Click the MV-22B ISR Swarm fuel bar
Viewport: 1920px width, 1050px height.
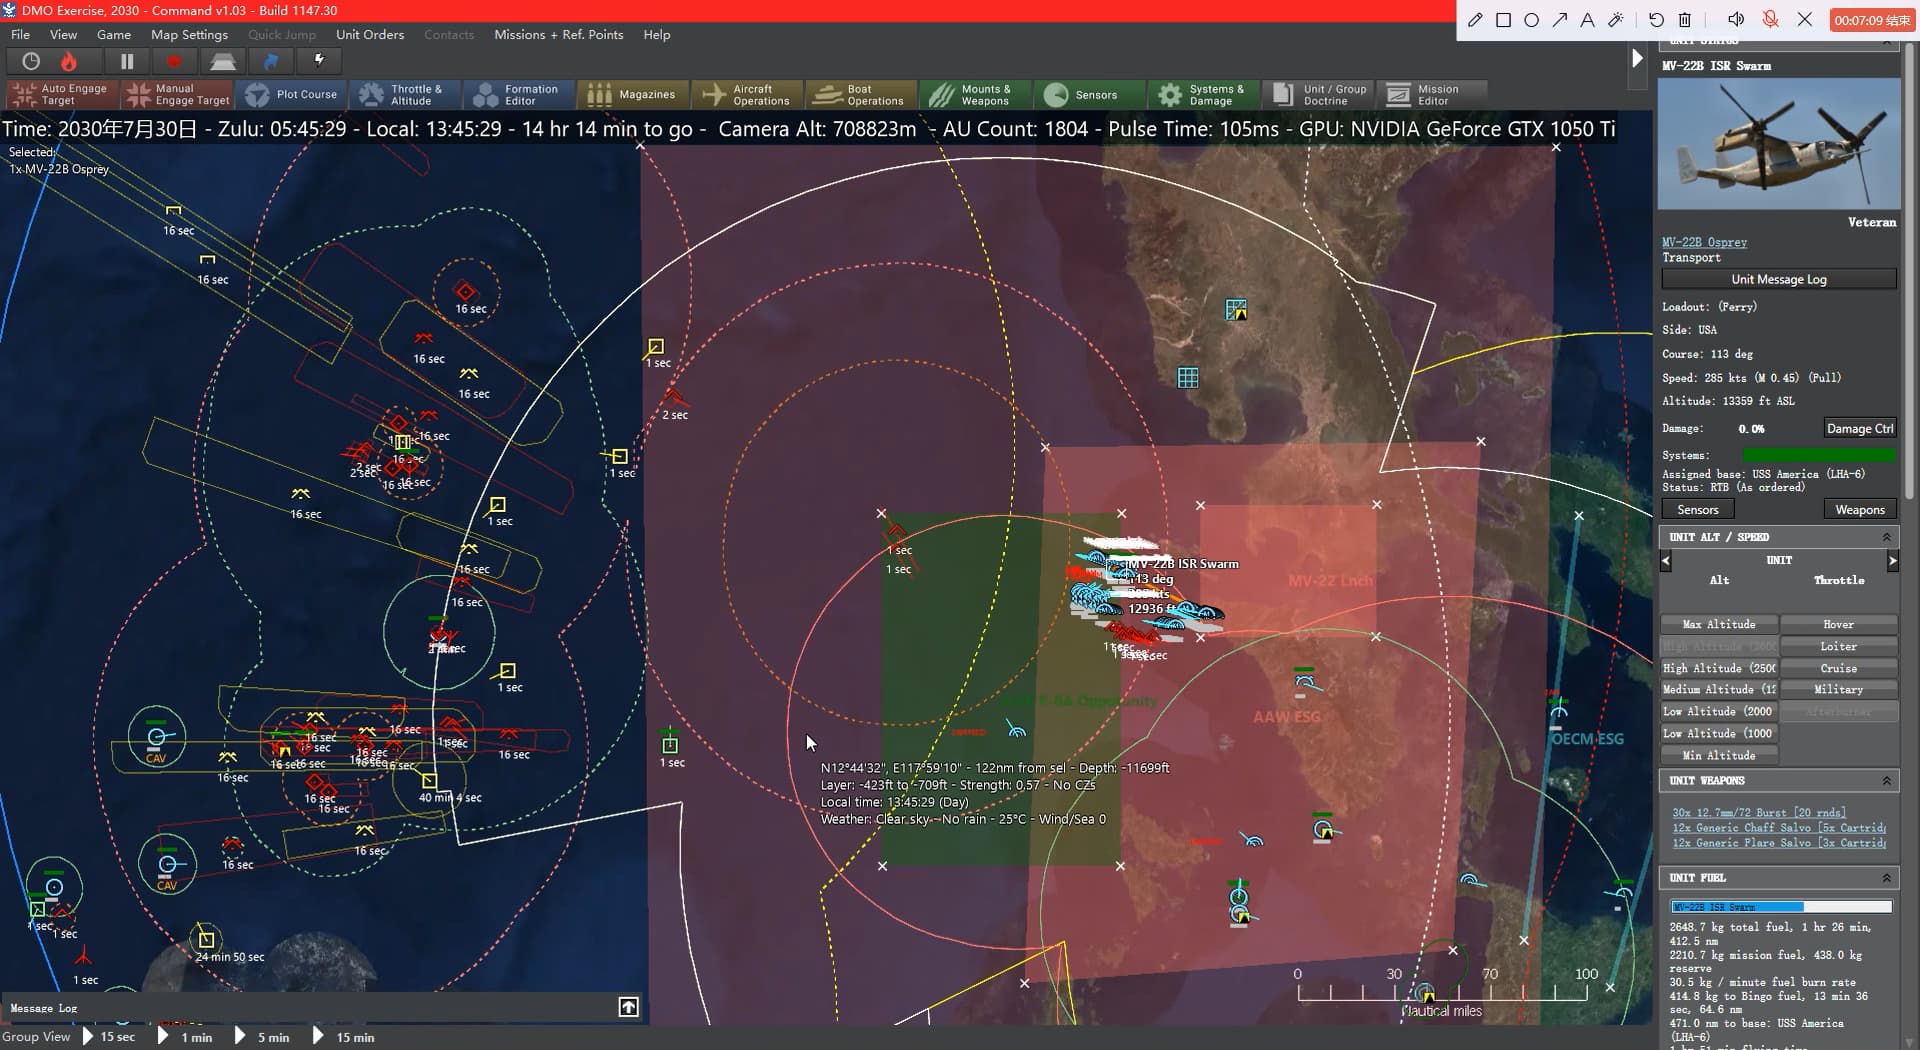[x=1781, y=906]
